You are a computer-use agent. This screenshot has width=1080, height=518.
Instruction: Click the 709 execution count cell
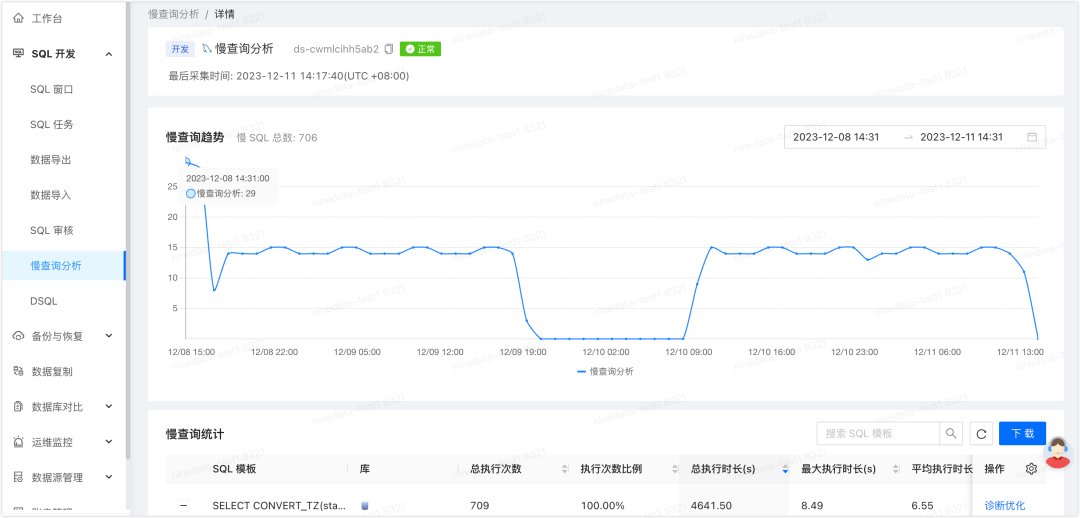pyautogui.click(x=479, y=506)
